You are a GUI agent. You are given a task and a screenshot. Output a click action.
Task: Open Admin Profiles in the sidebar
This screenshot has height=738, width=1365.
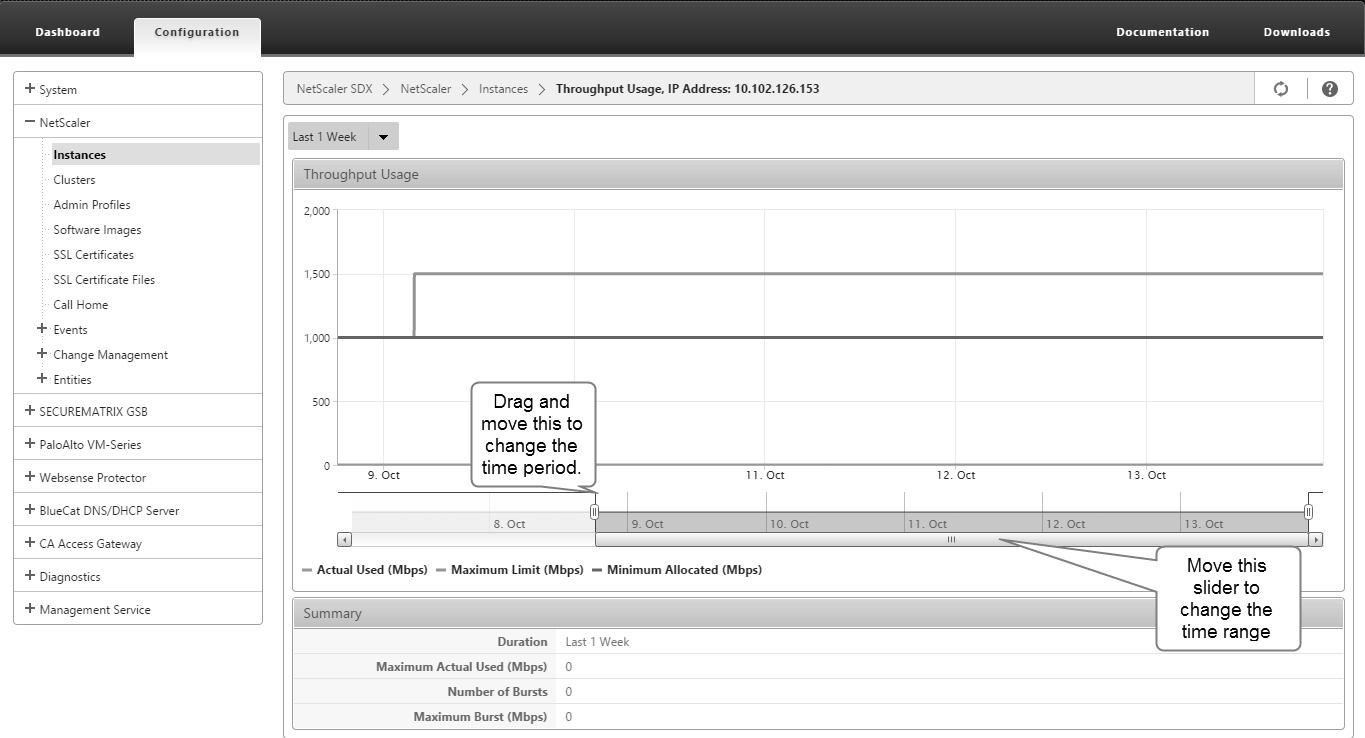tap(92, 205)
